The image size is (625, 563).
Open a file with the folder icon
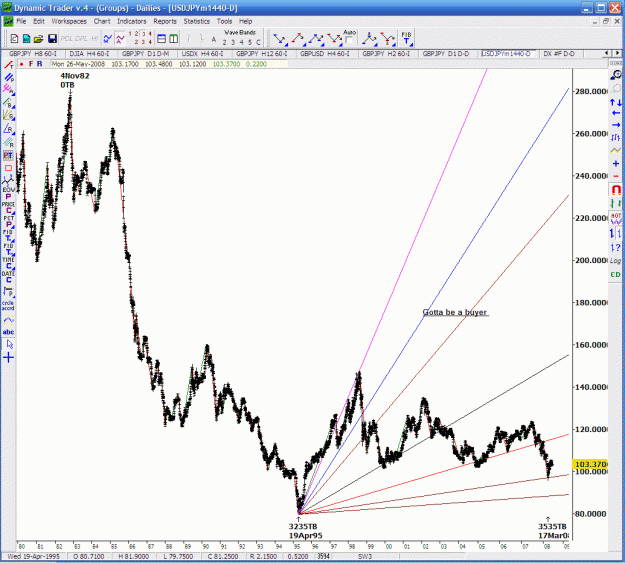coord(38,39)
